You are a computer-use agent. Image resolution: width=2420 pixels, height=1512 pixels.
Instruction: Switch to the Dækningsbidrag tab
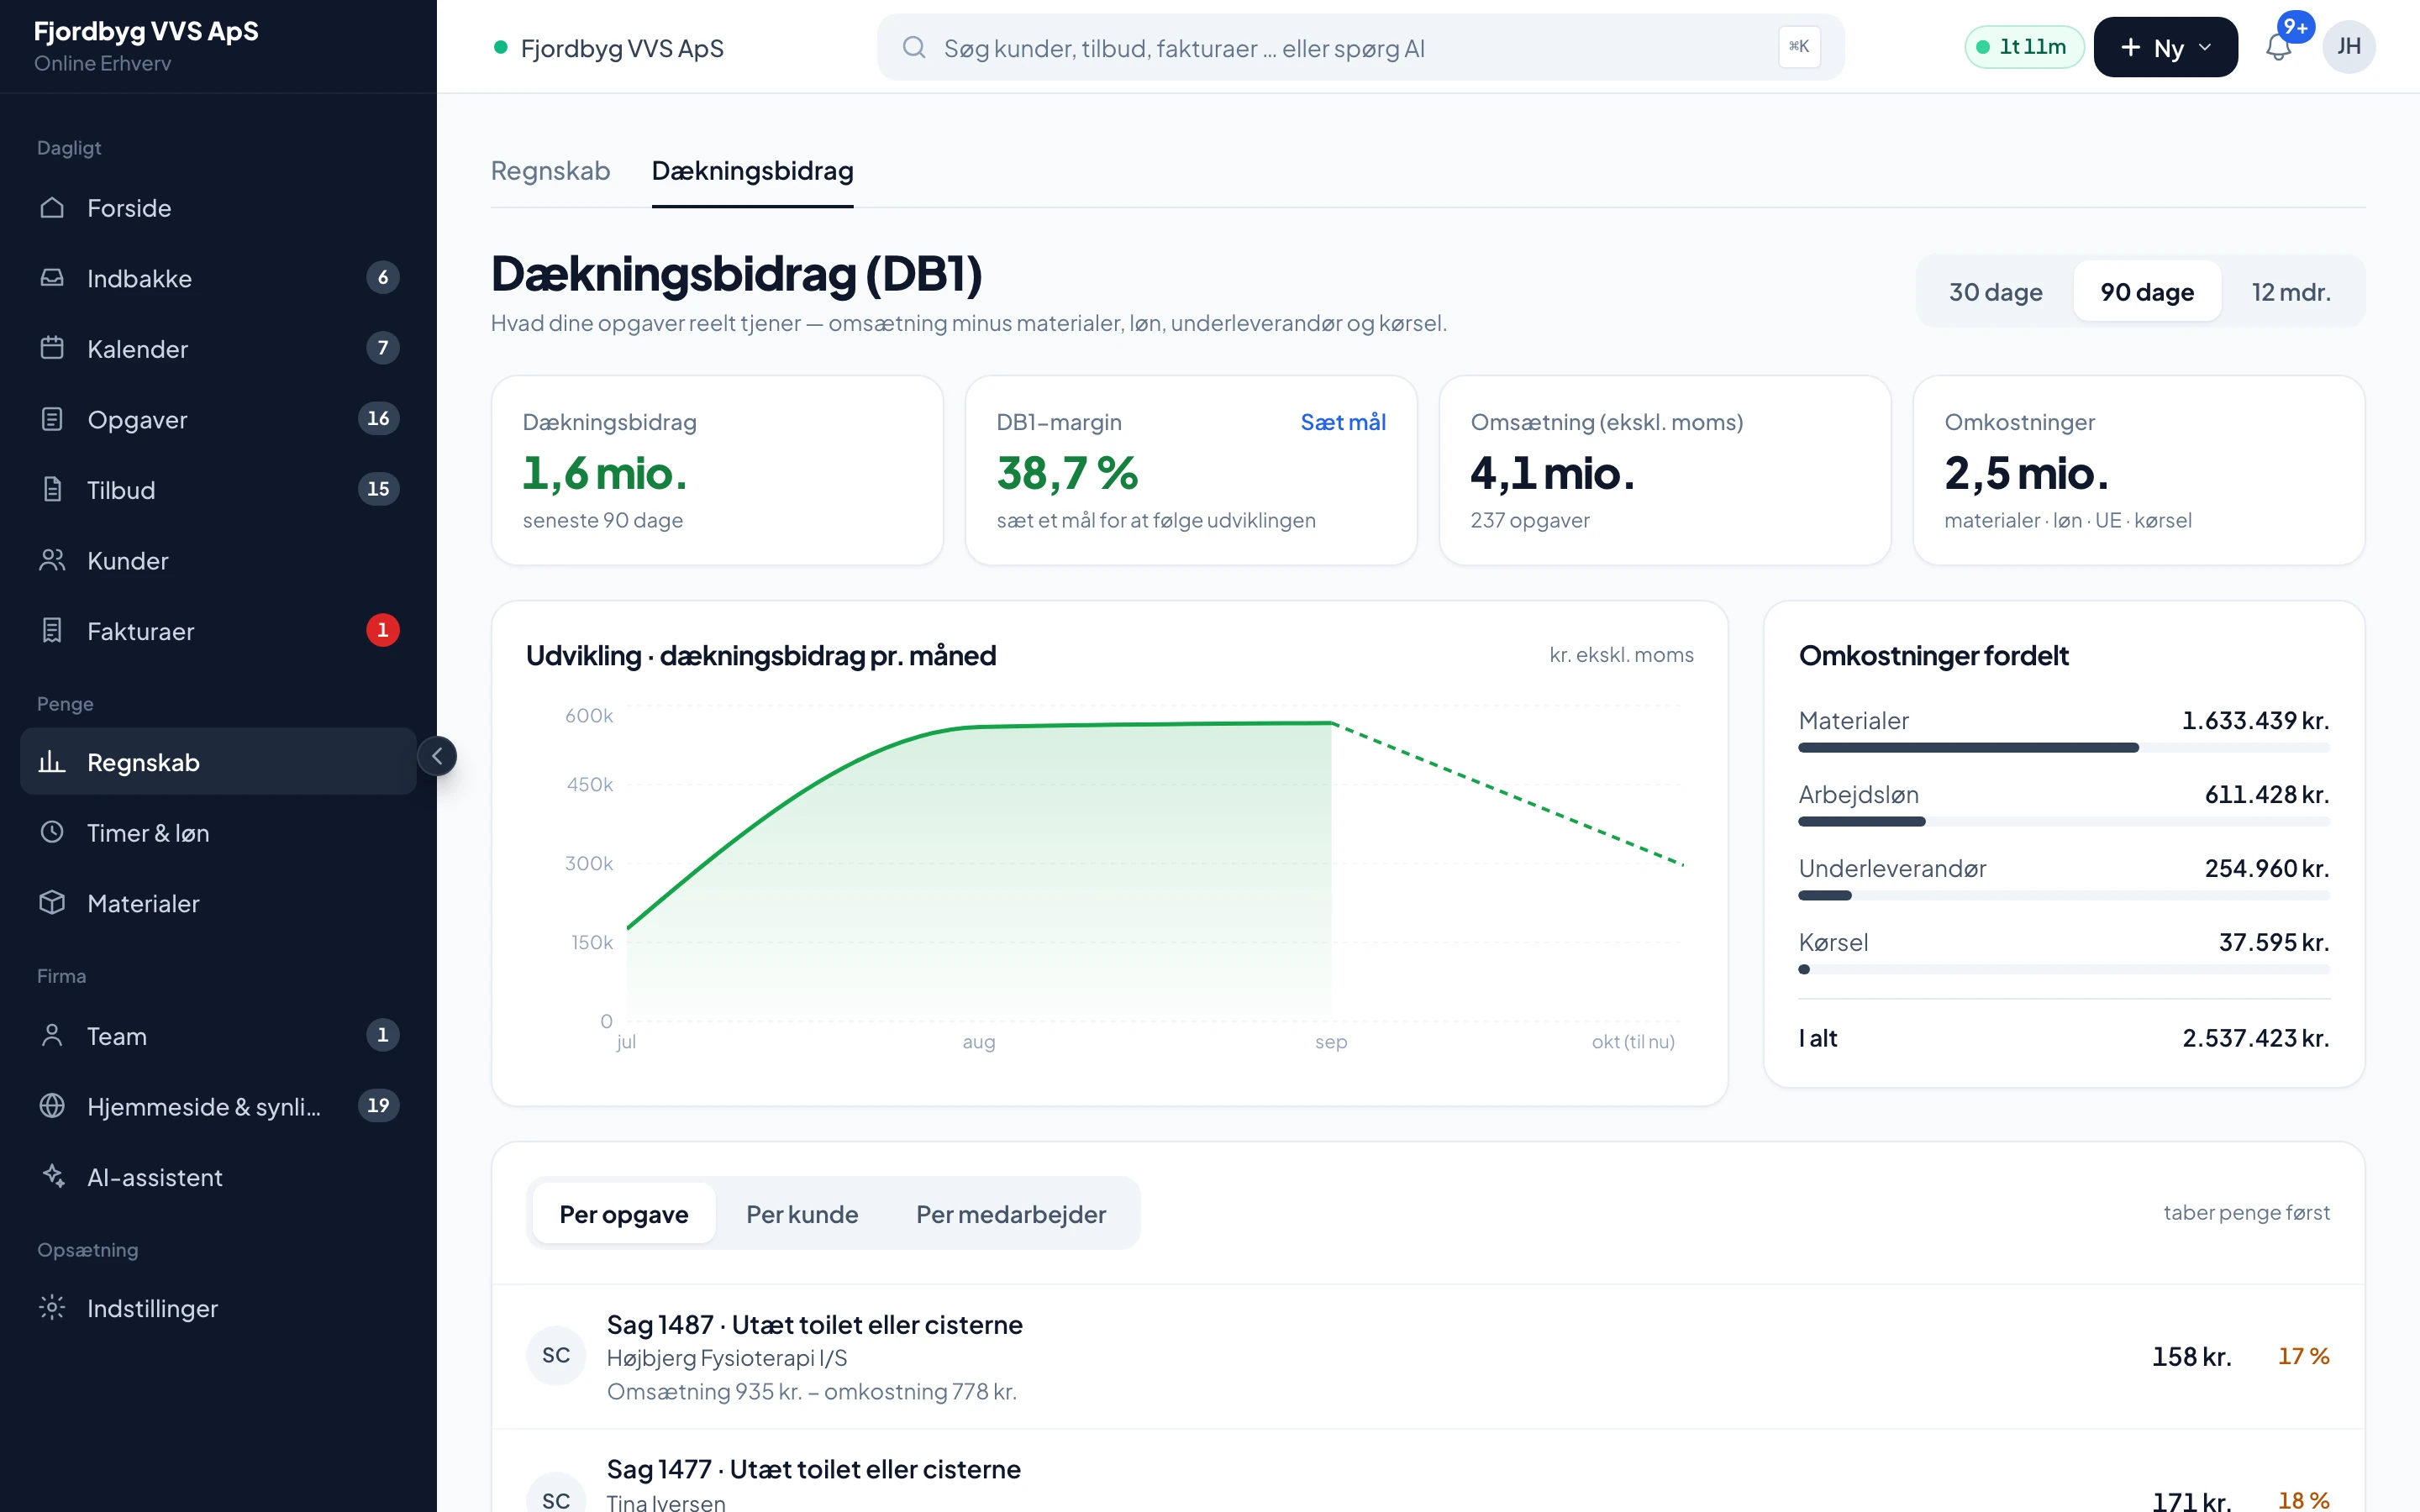click(x=752, y=171)
